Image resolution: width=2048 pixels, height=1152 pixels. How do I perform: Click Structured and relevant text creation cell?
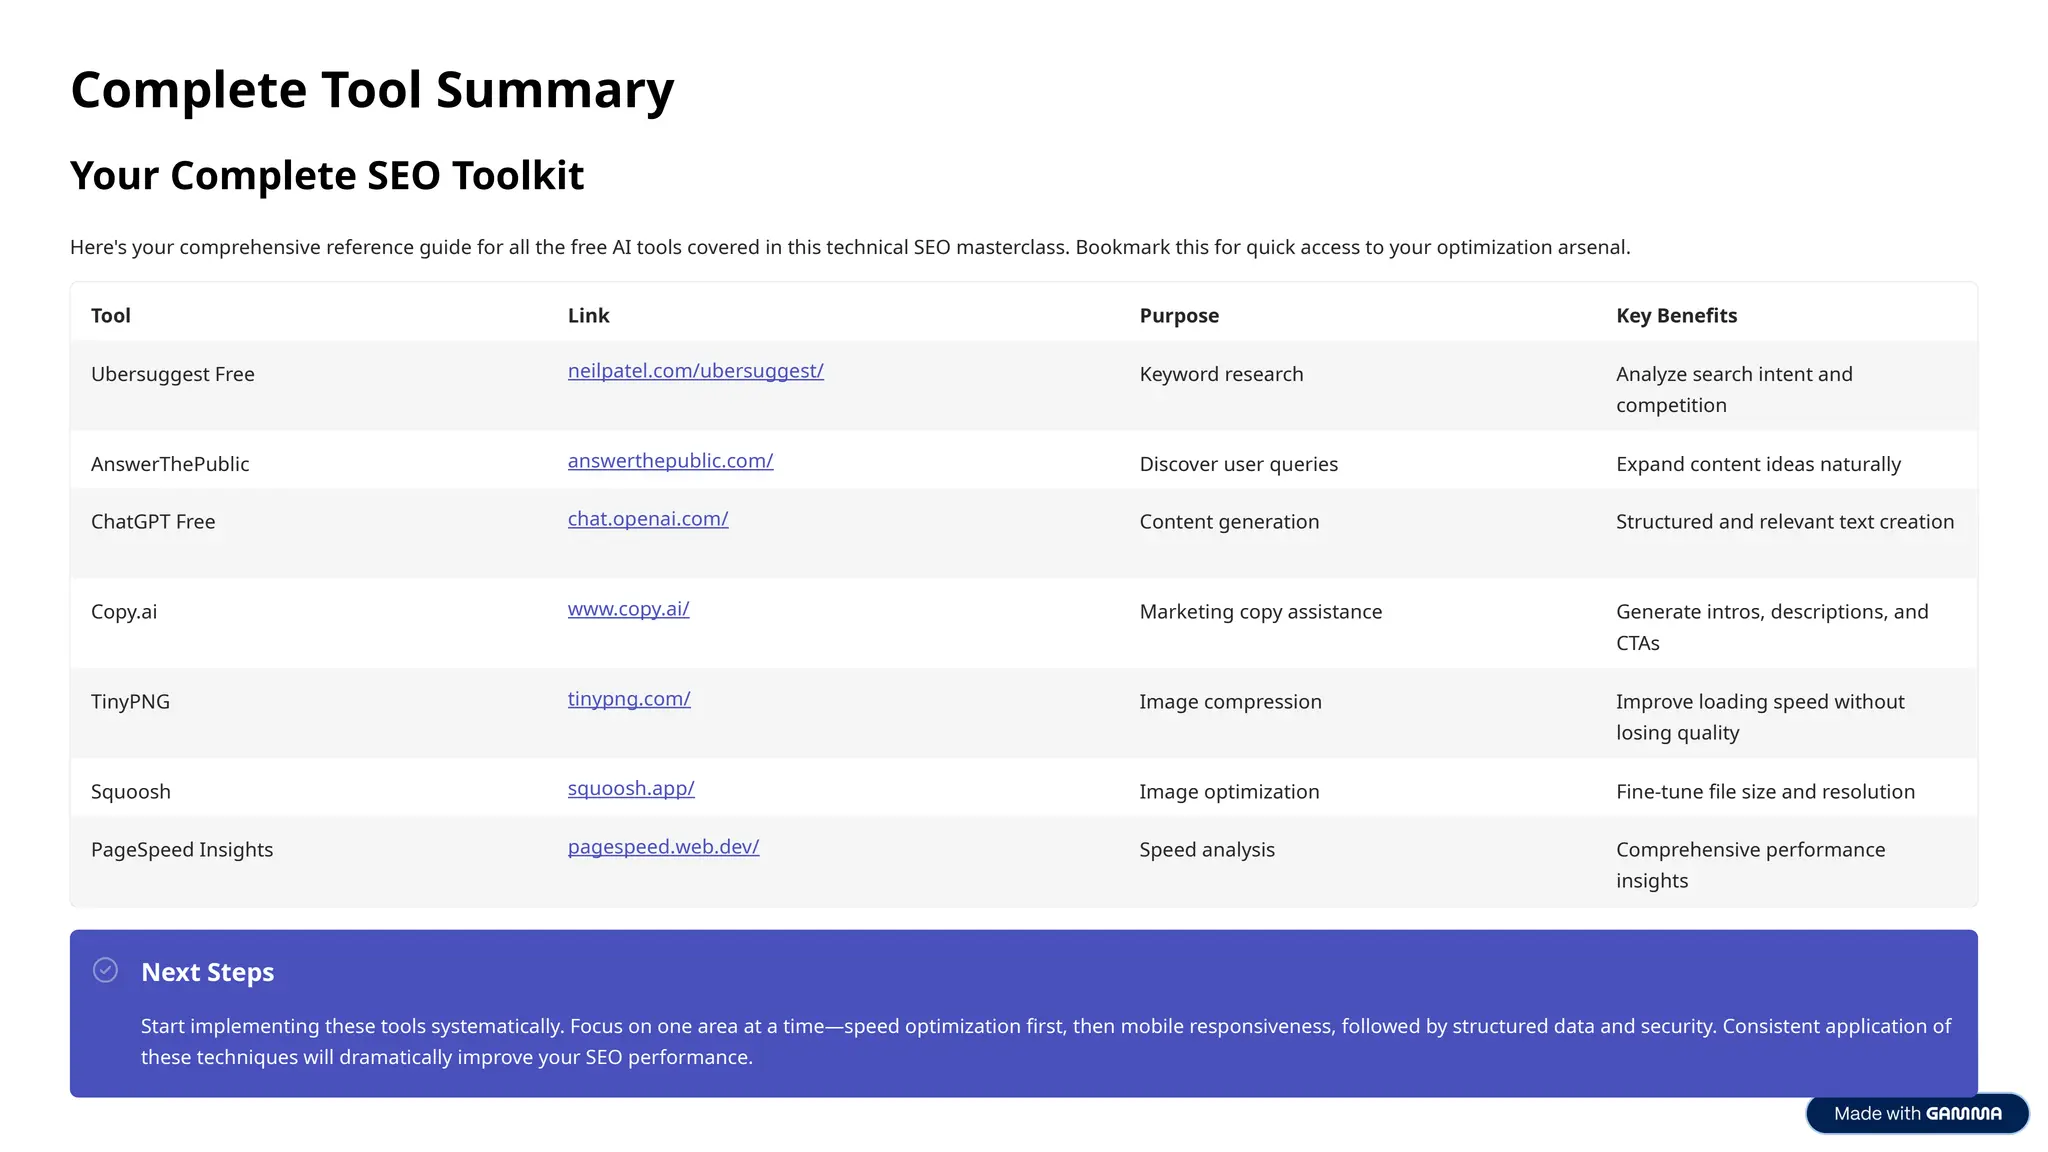(x=1785, y=522)
